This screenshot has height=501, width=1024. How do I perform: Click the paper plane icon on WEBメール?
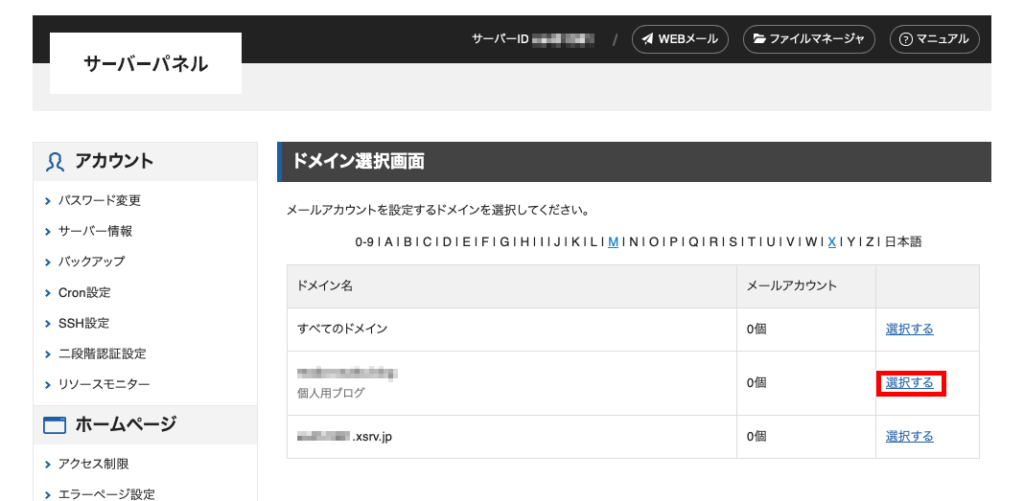(x=647, y=39)
